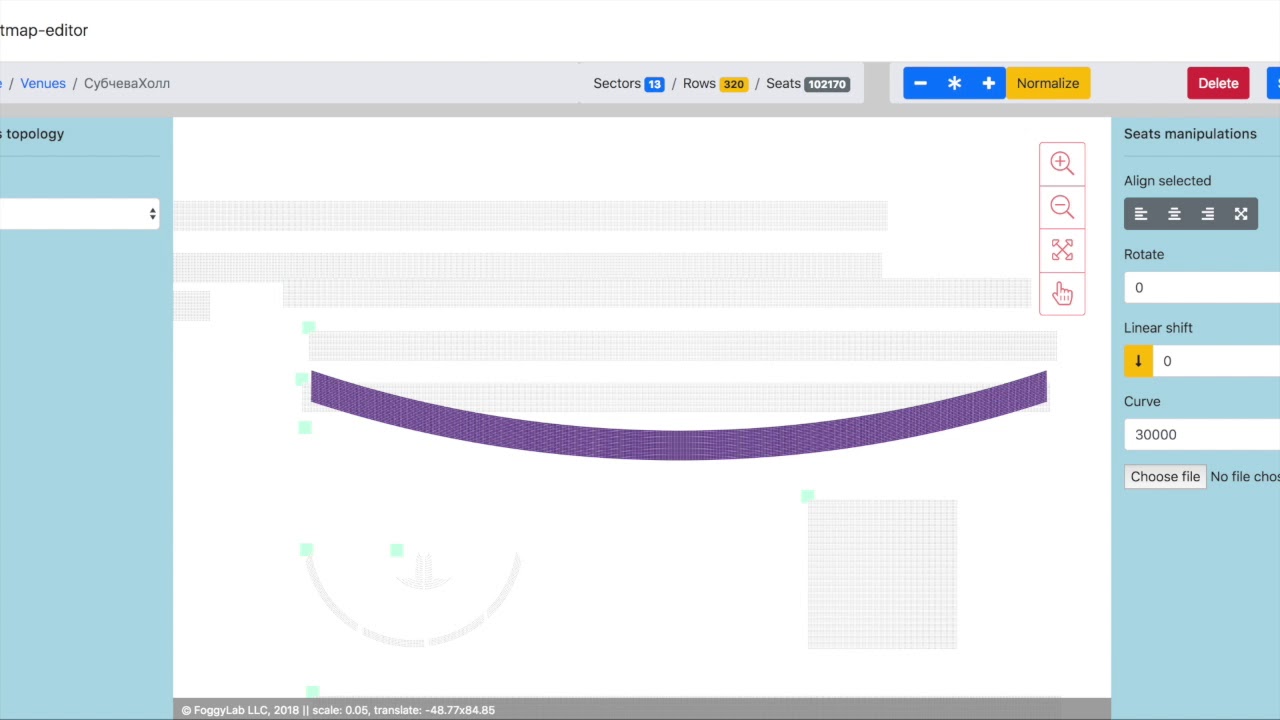Screen dimensions: 1280x720
Task: Focus the Rotate input field
Action: (x=1202, y=288)
